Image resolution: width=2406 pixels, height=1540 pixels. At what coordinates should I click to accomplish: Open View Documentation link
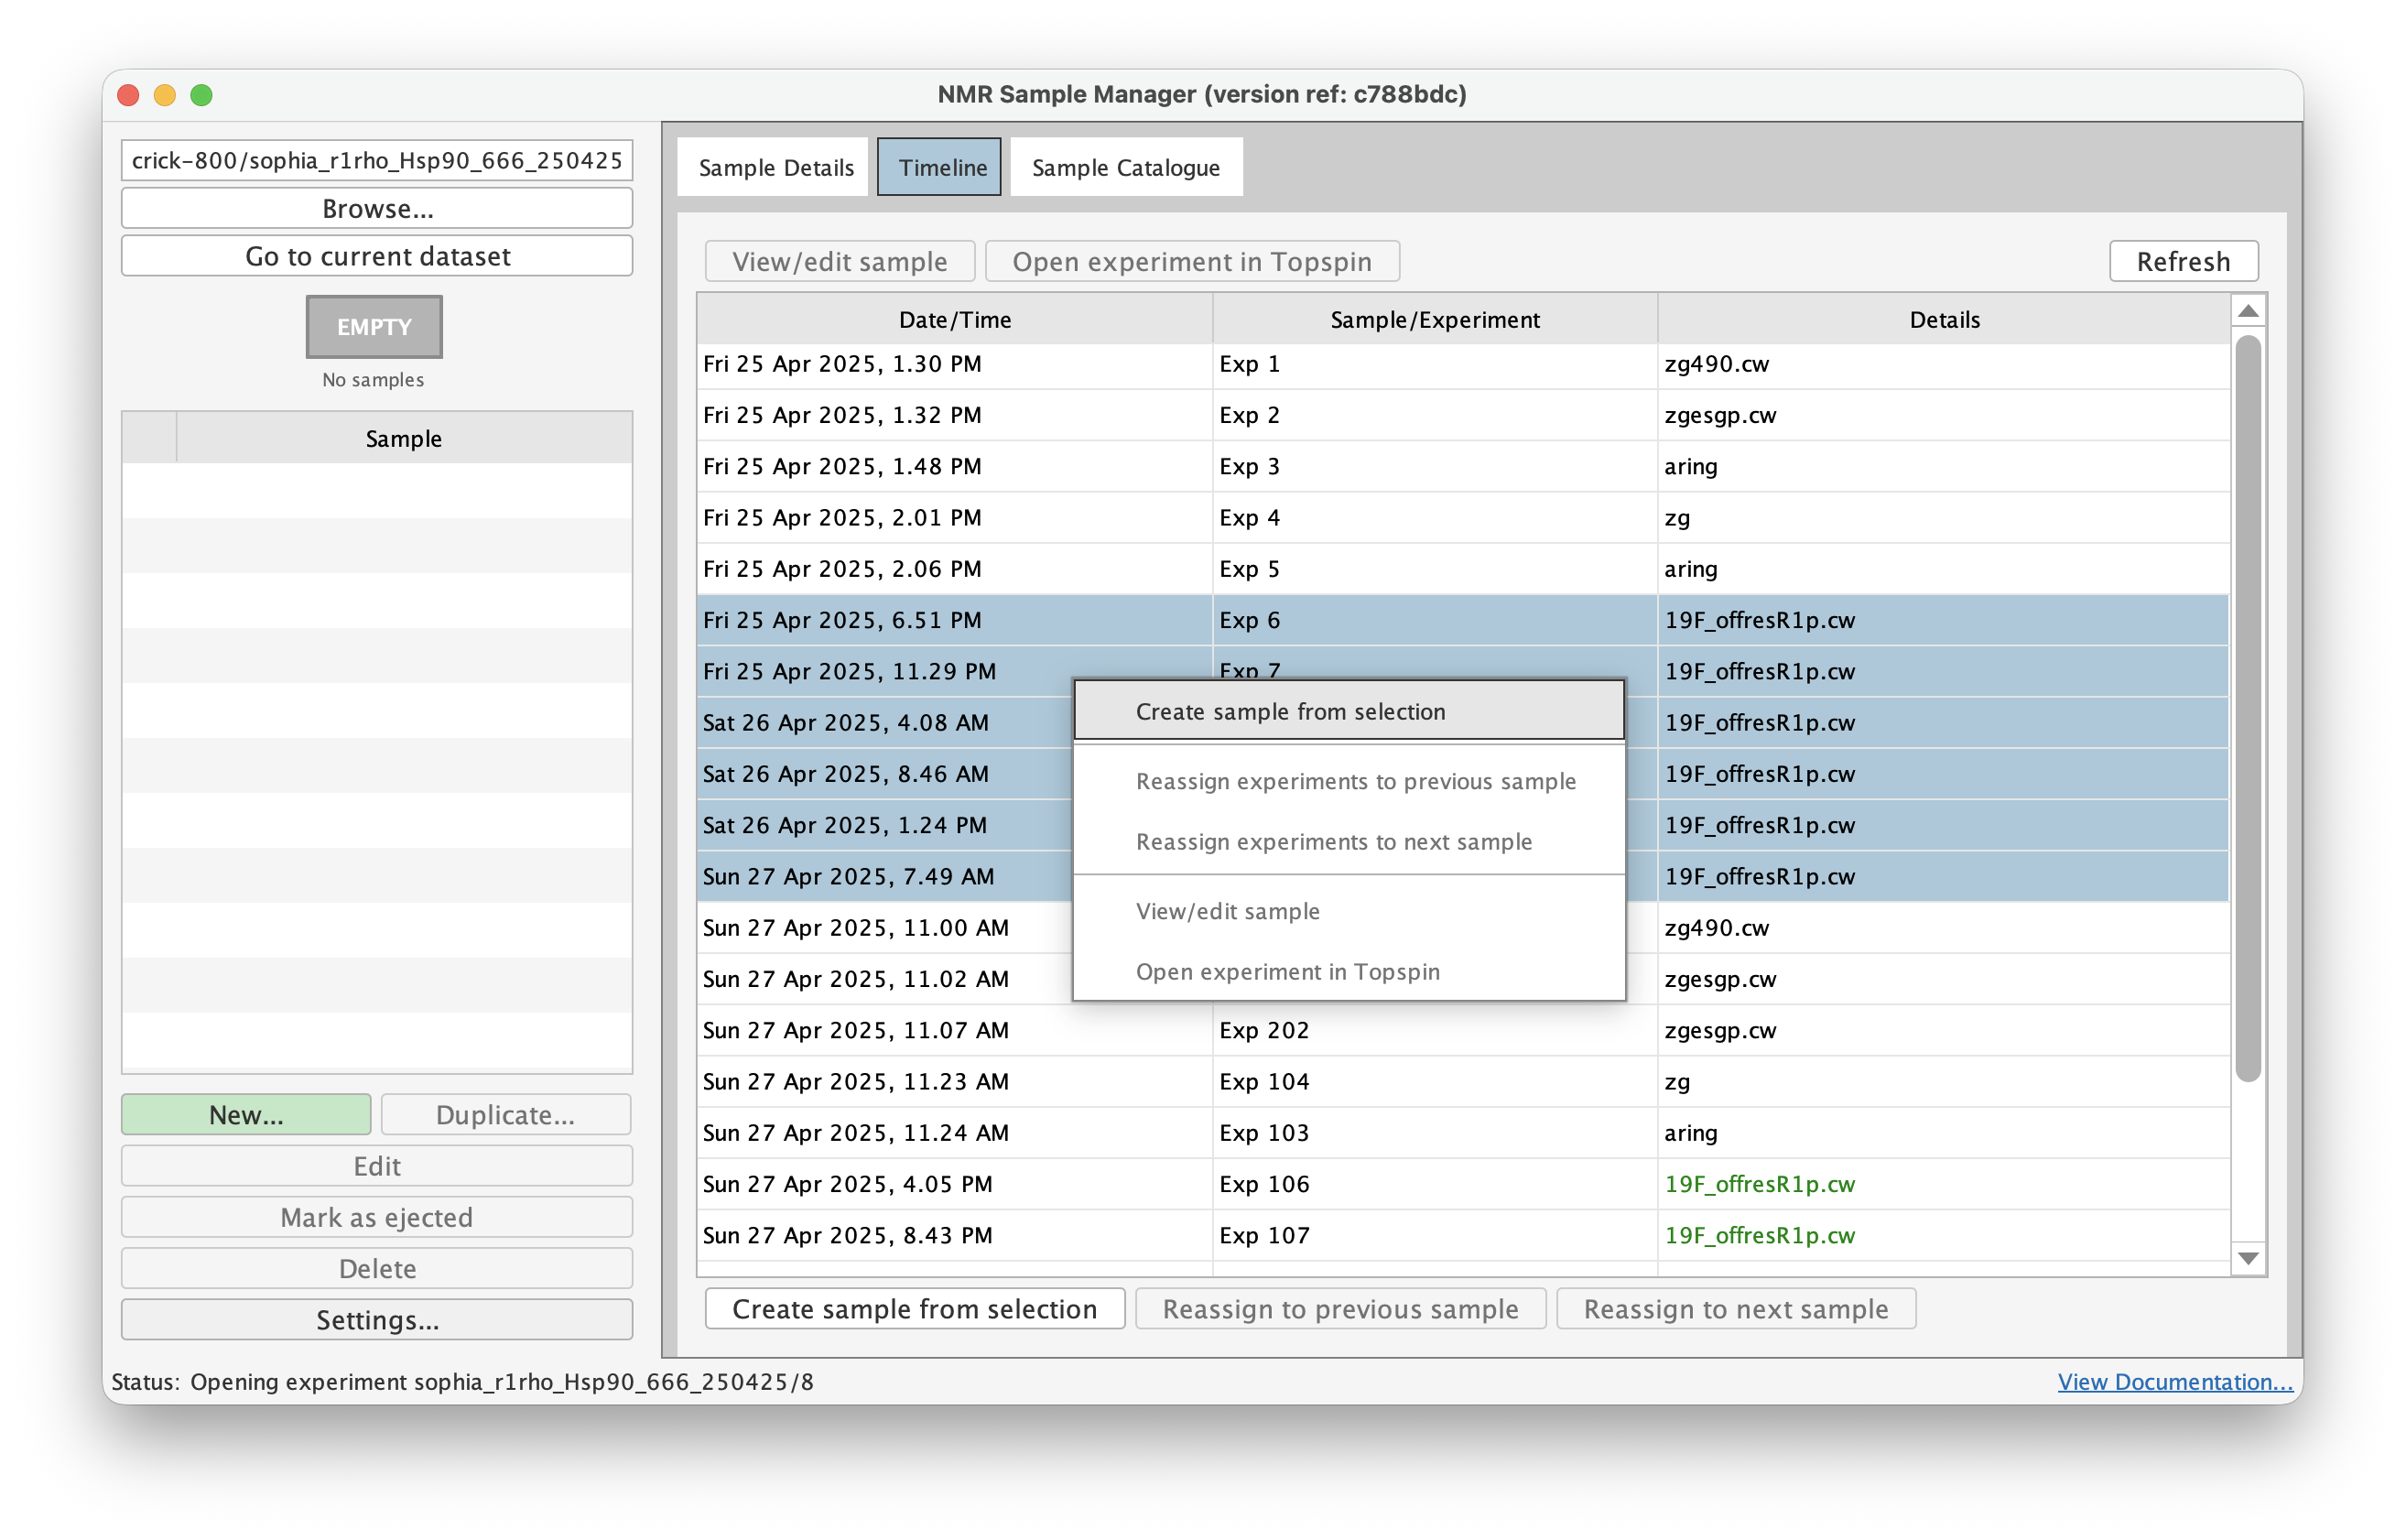[2172, 1381]
